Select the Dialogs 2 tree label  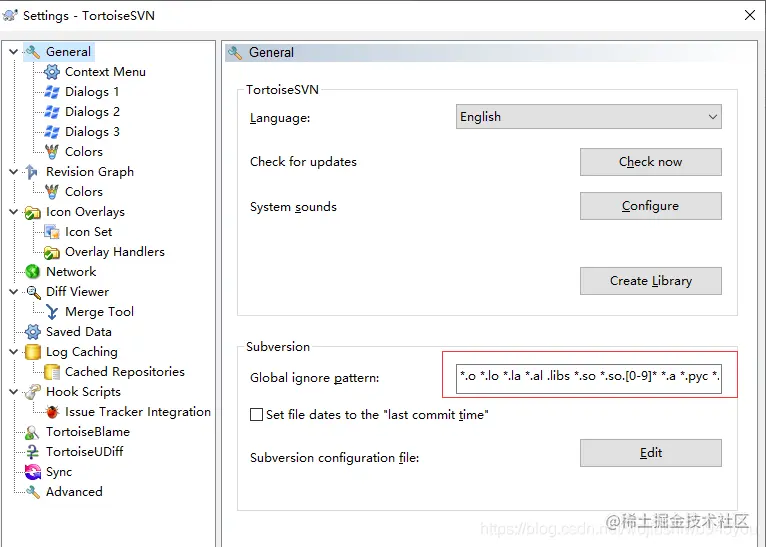coord(92,112)
